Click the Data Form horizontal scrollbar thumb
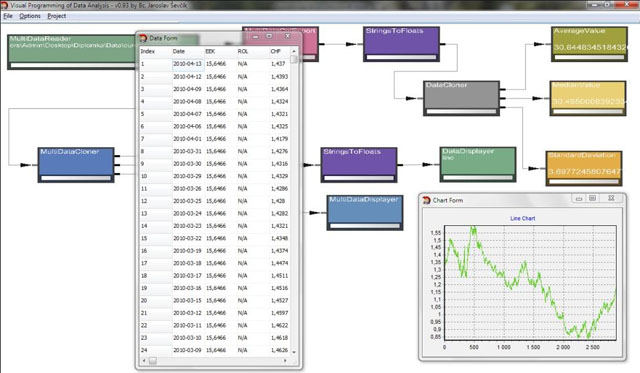Screen dimensions: 640x373 tap(152, 361)
